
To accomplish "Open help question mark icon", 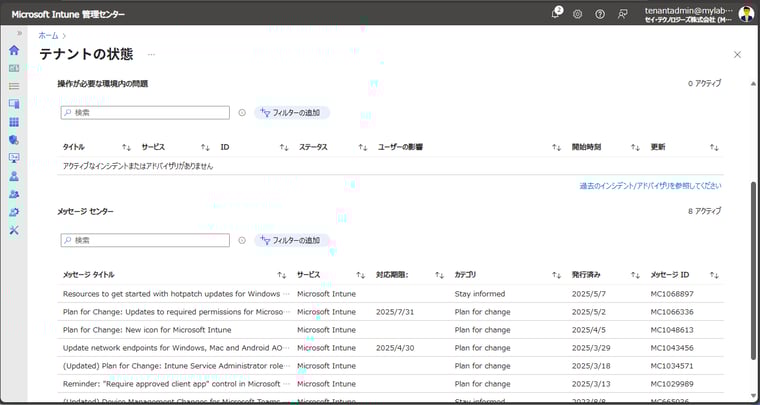I will pyautogui.click(x=600, y=14).
